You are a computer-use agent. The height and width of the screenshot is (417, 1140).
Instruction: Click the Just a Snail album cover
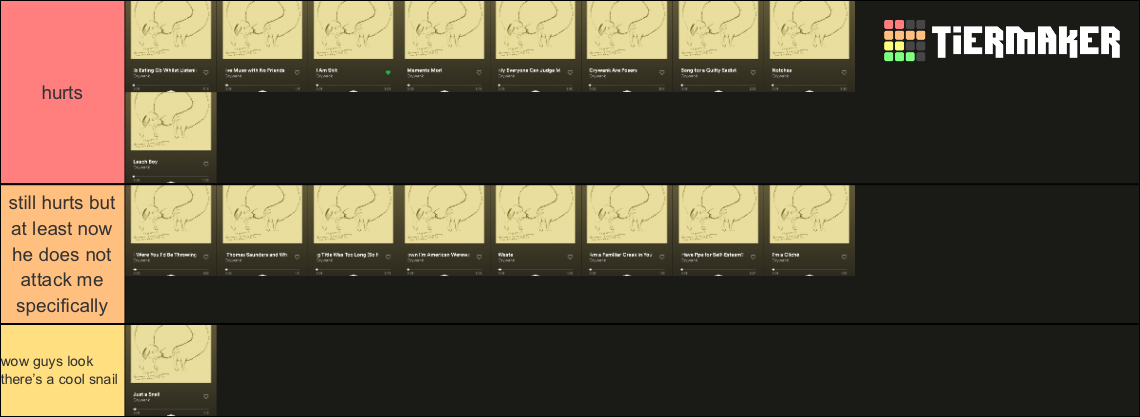(172, 355)
